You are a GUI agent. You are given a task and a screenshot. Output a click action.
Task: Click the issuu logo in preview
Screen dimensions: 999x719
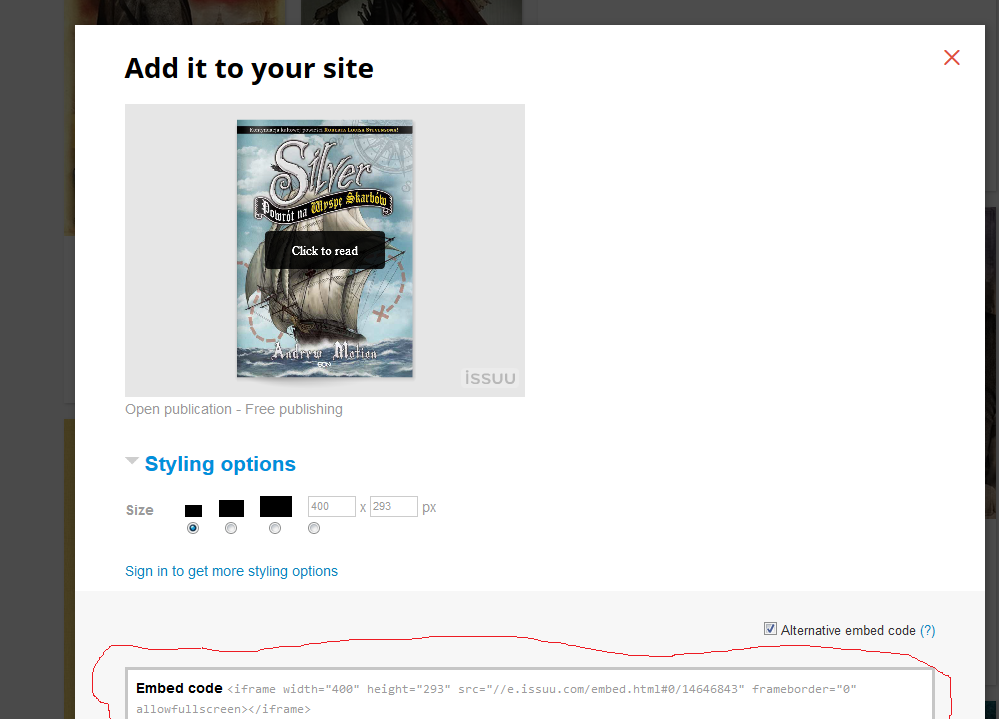[489, 378]
